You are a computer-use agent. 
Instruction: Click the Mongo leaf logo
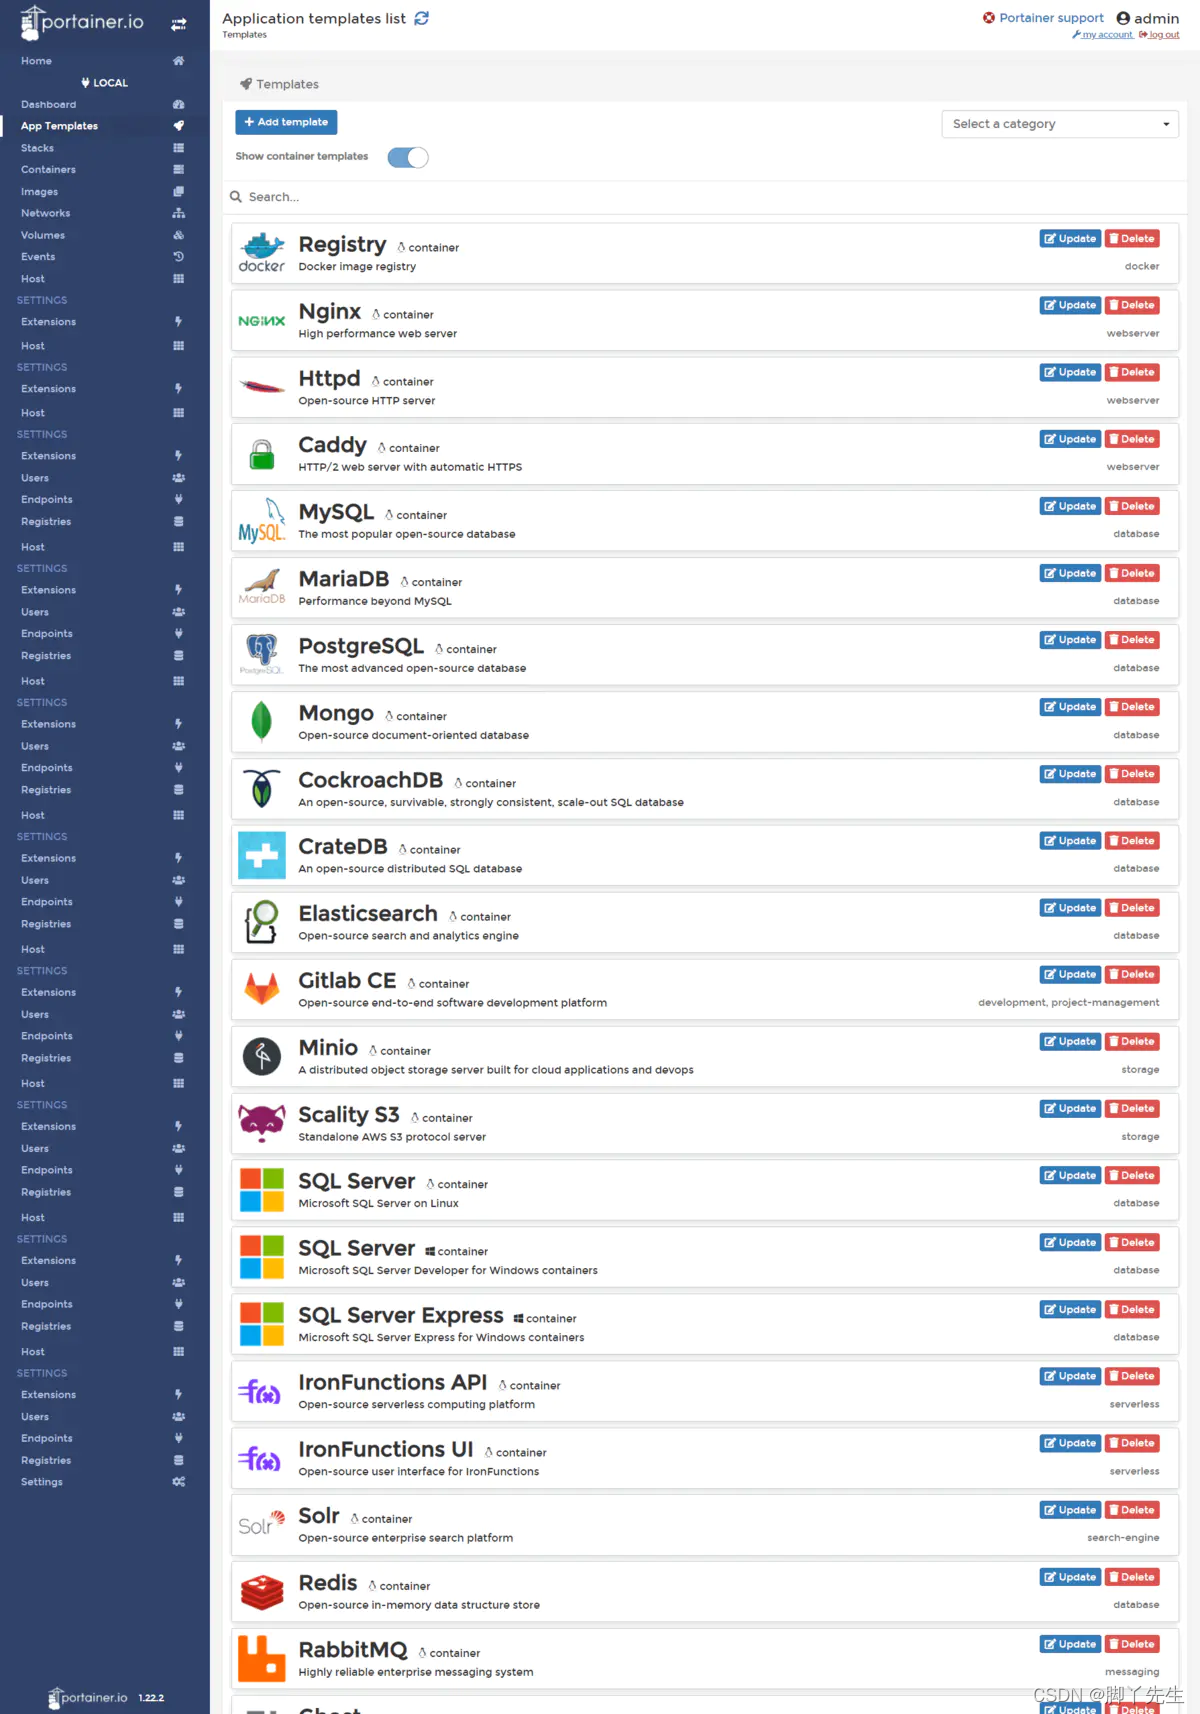262,721
